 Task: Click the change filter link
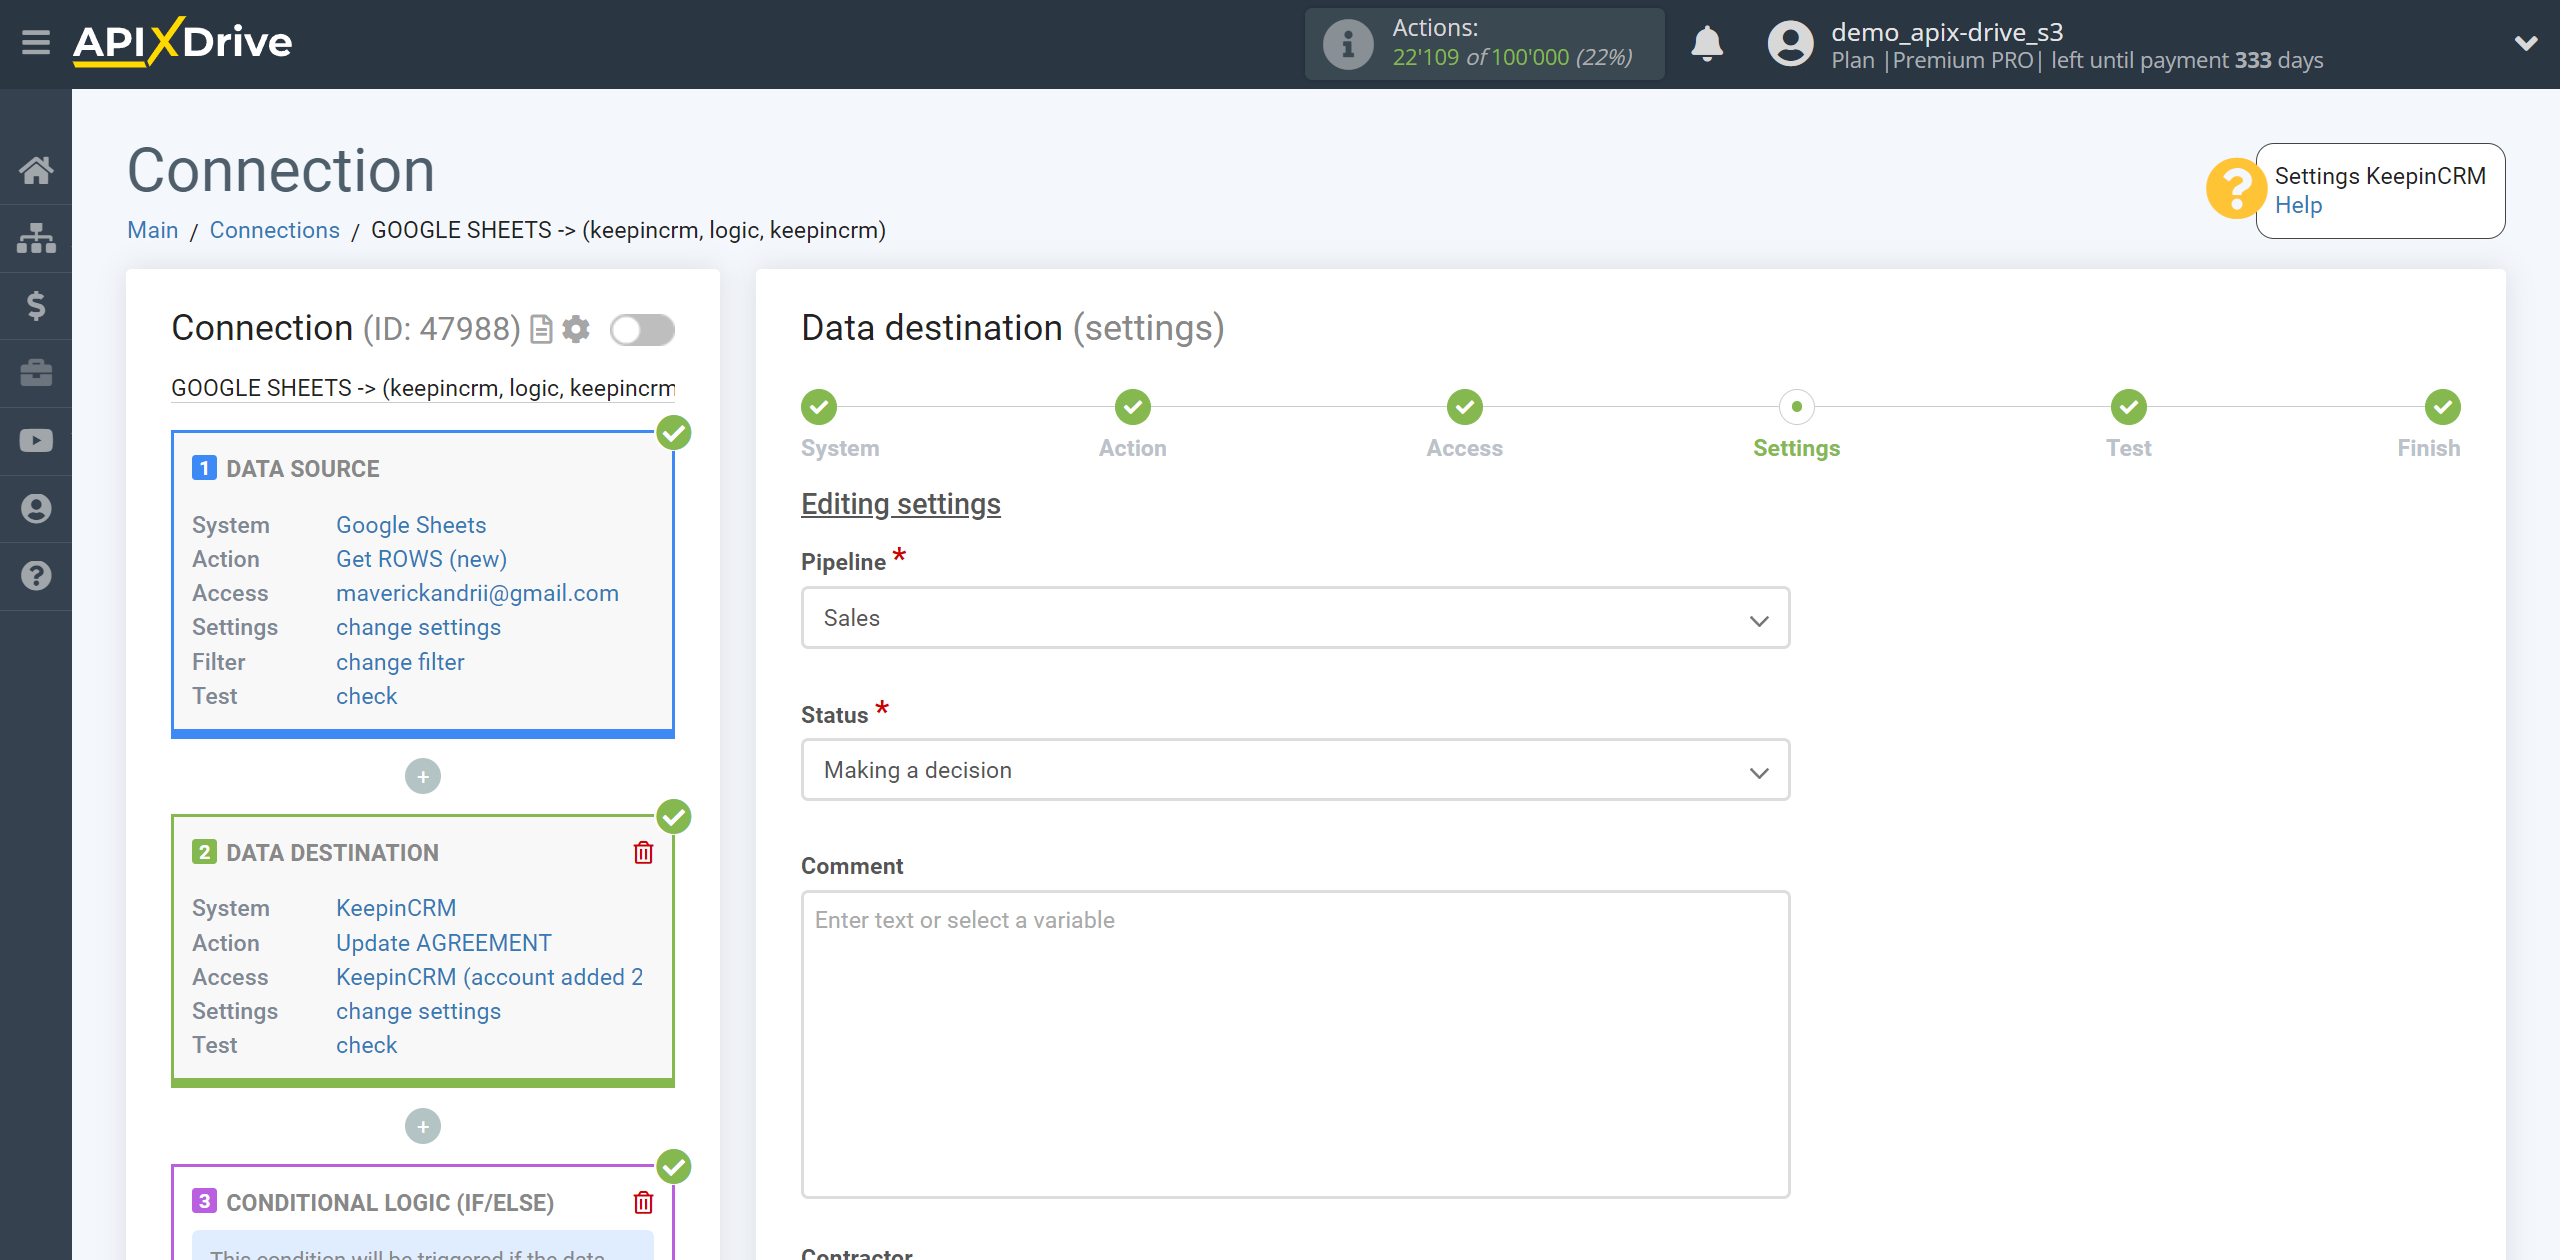click(x=400, y=662)
